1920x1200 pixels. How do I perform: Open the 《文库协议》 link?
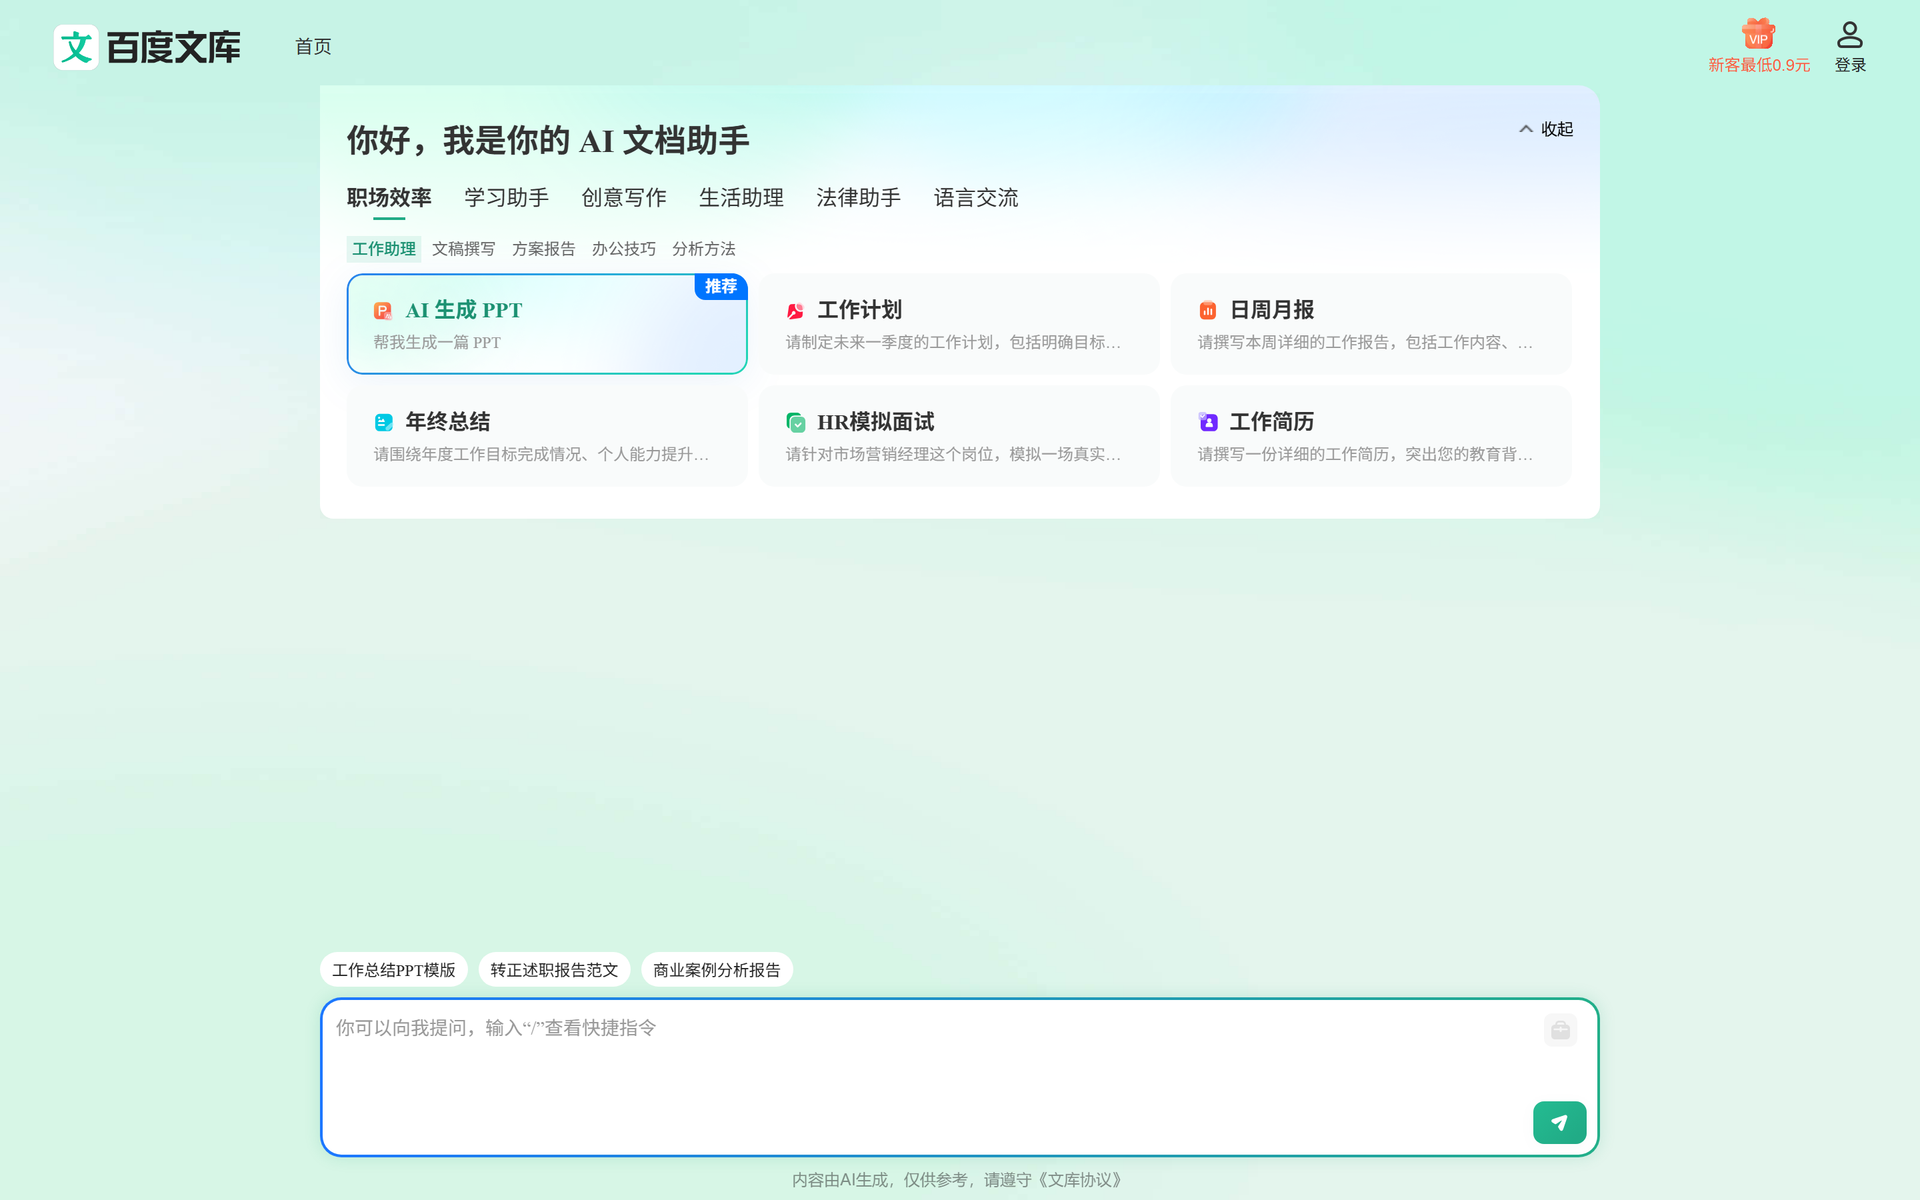point(1082,1180)
